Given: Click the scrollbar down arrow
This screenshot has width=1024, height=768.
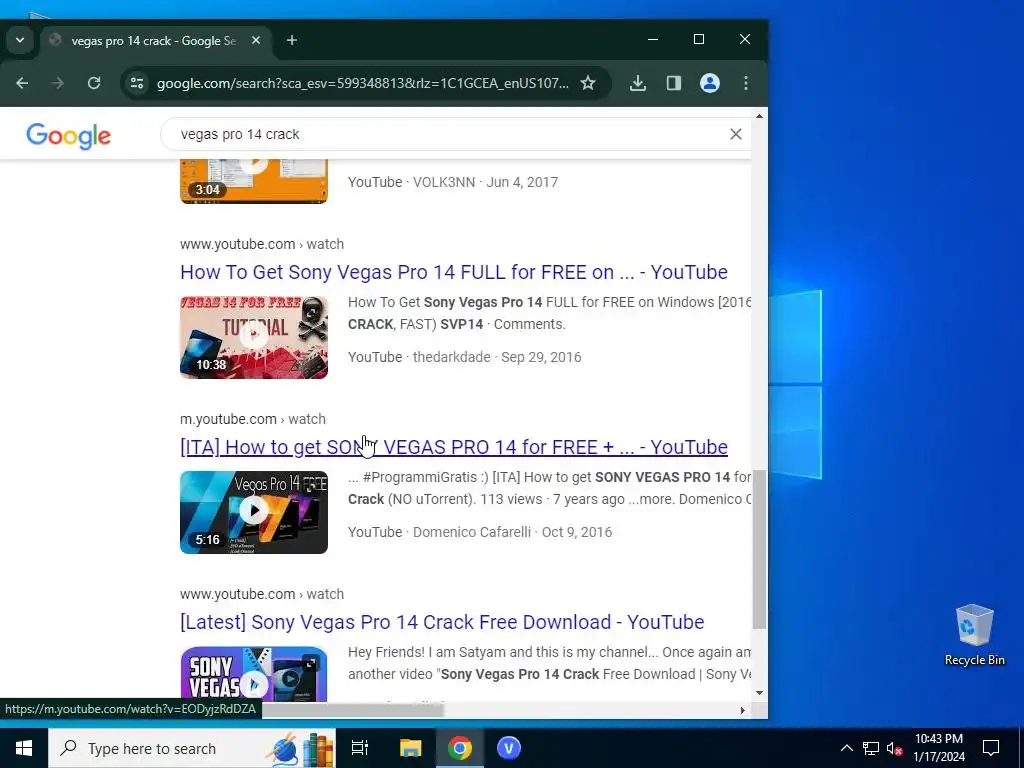Looking at the screenshot, I should [759, 693].
